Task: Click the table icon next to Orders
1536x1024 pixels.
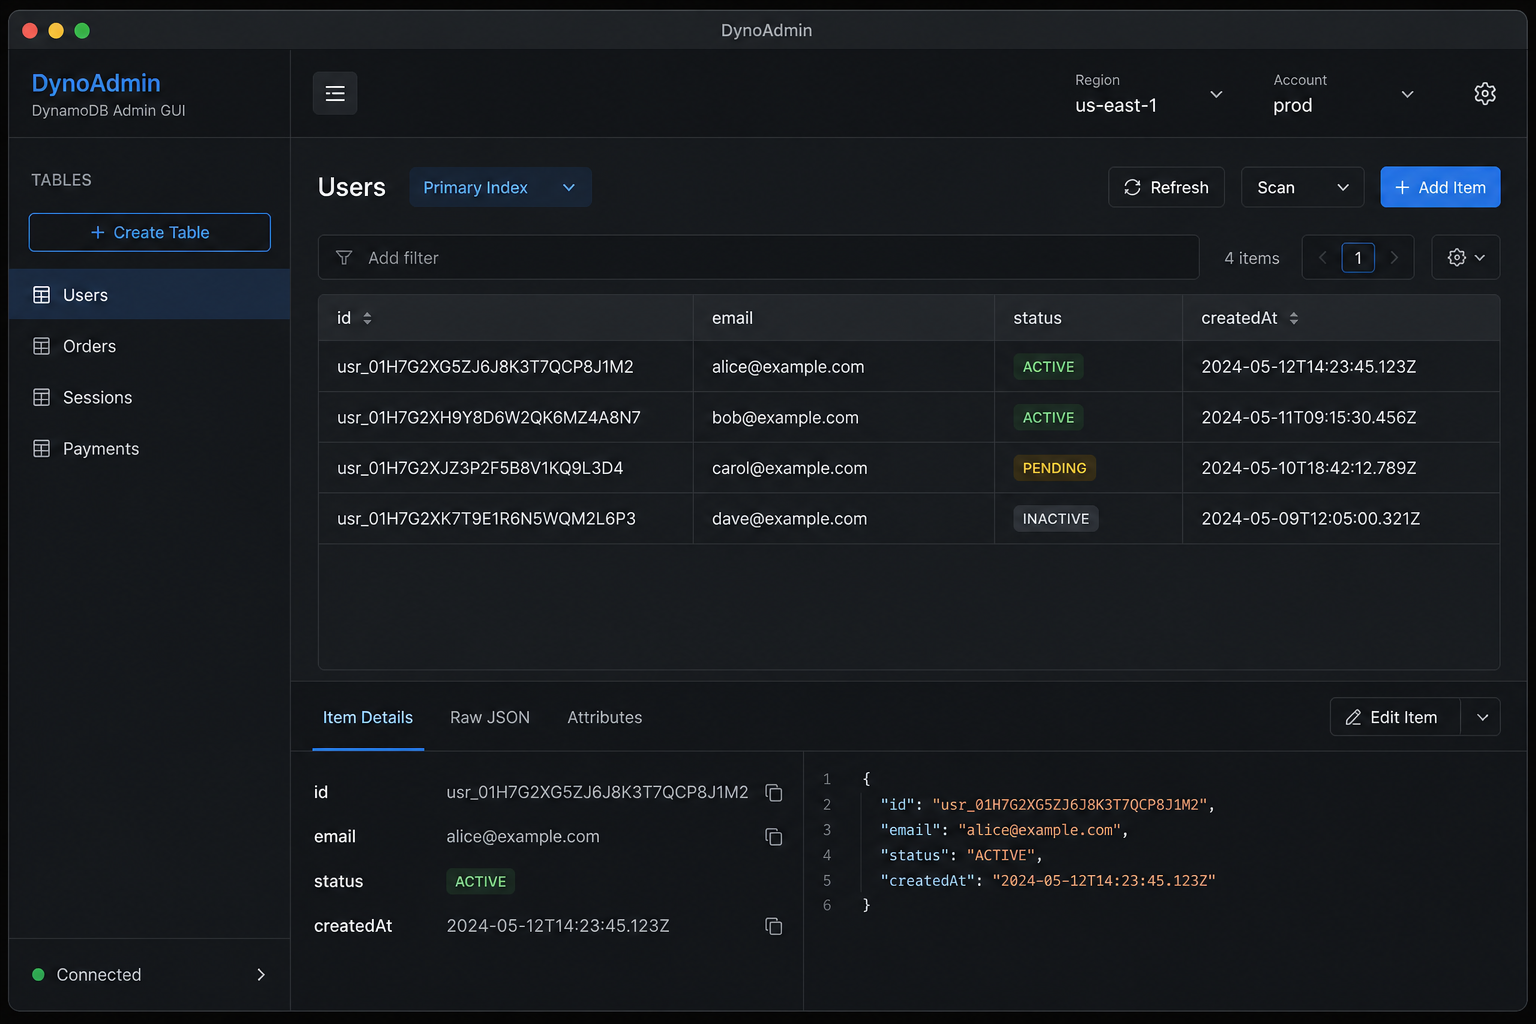Action: pyautogui.click(x=41, y=346)
